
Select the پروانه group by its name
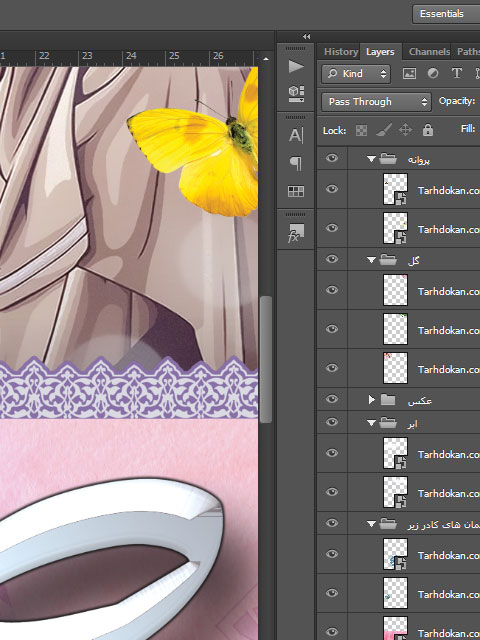419,160
